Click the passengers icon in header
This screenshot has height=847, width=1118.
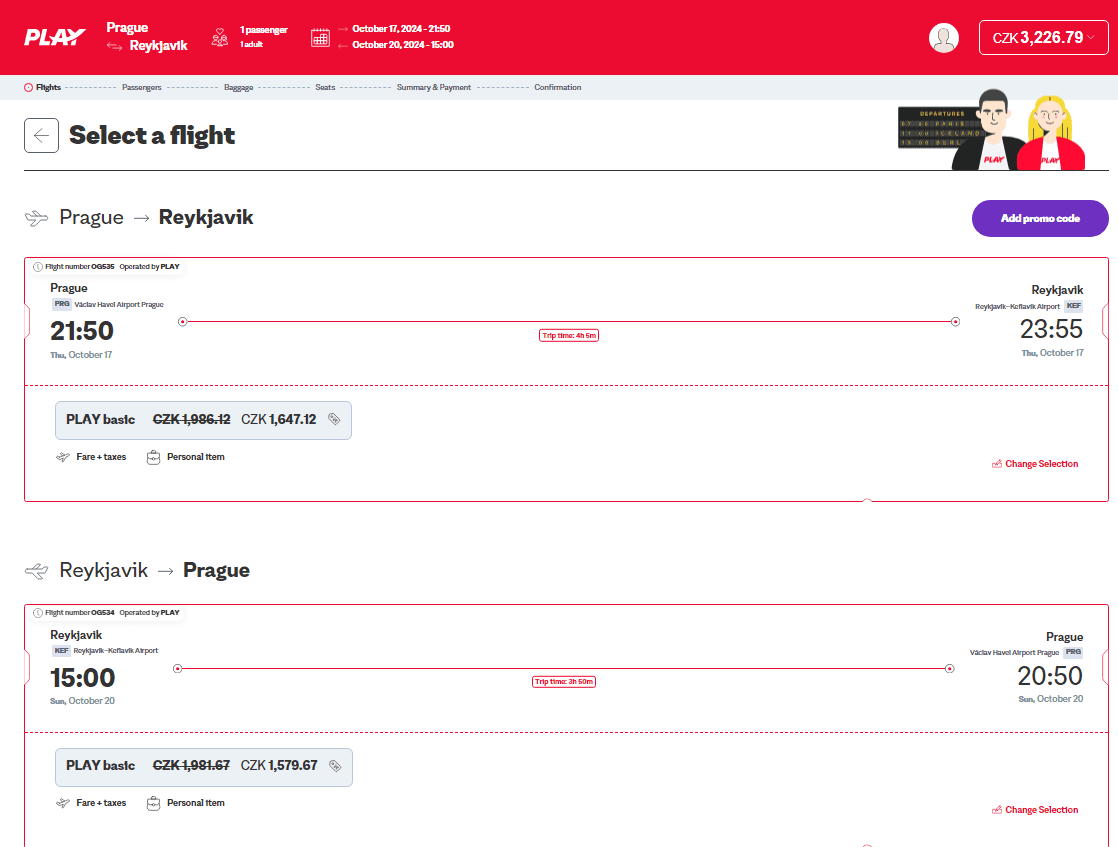(220, 37)
